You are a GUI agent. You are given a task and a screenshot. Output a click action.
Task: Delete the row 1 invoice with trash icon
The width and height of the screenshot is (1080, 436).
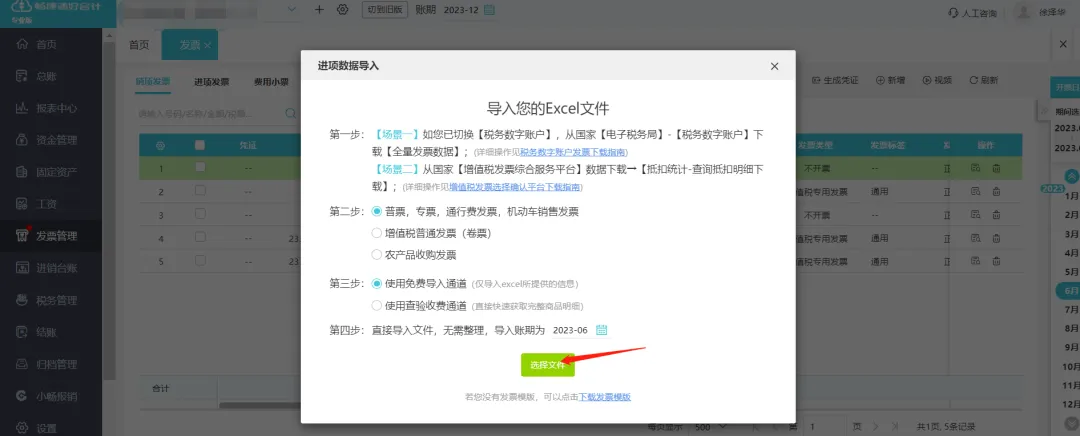point(996,167)
